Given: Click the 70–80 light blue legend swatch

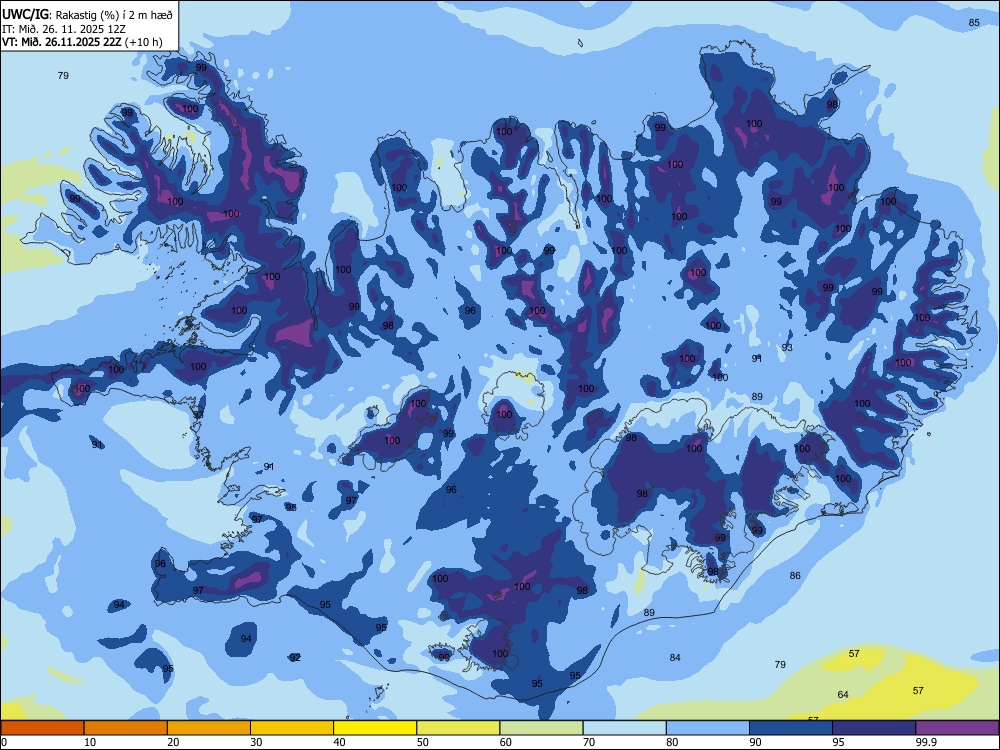Looking at the screenshot, I should tap(624, 728).
